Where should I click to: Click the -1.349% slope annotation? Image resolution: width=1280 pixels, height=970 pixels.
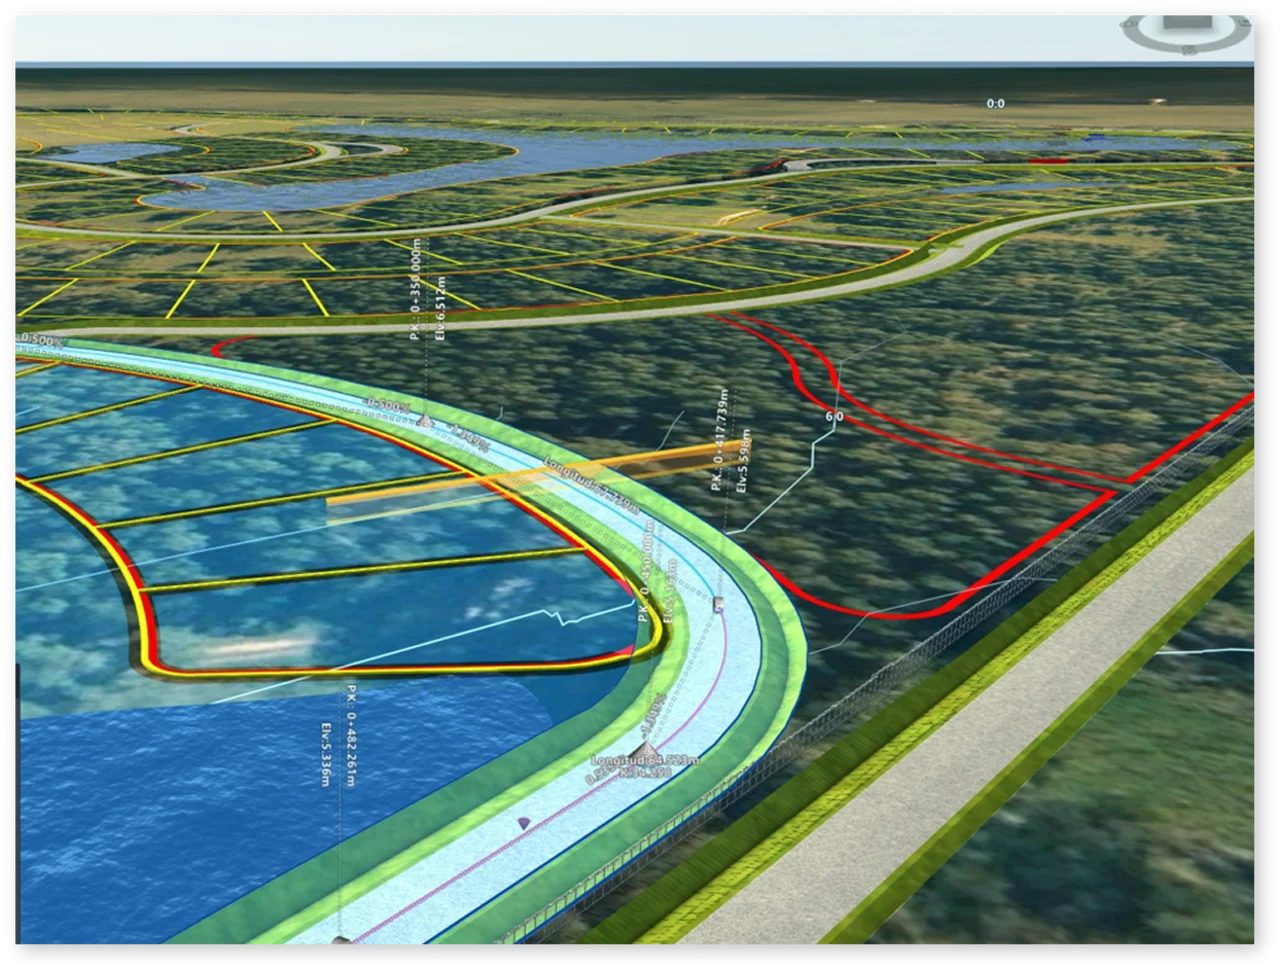coord(467,436)
